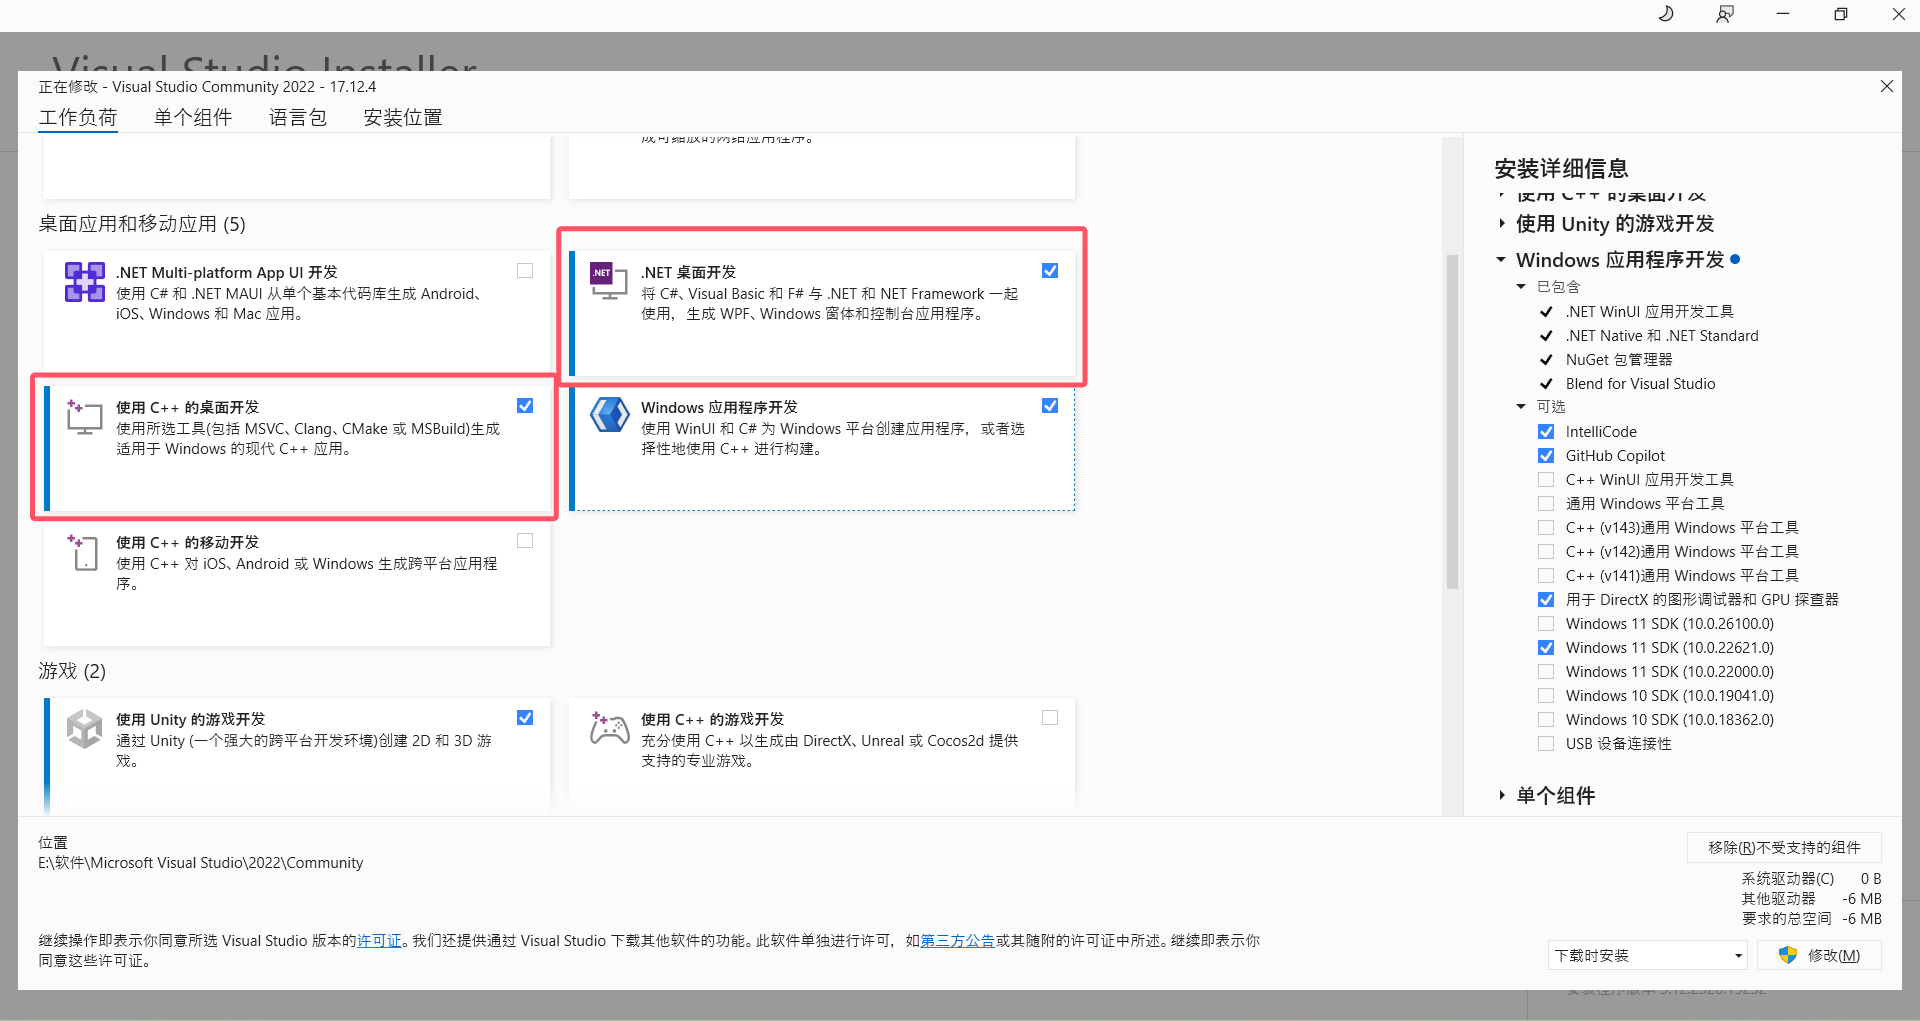Click the Windows 应用程序开发 workload icon
This screenshot has width=1920, height=1021.
609,414
